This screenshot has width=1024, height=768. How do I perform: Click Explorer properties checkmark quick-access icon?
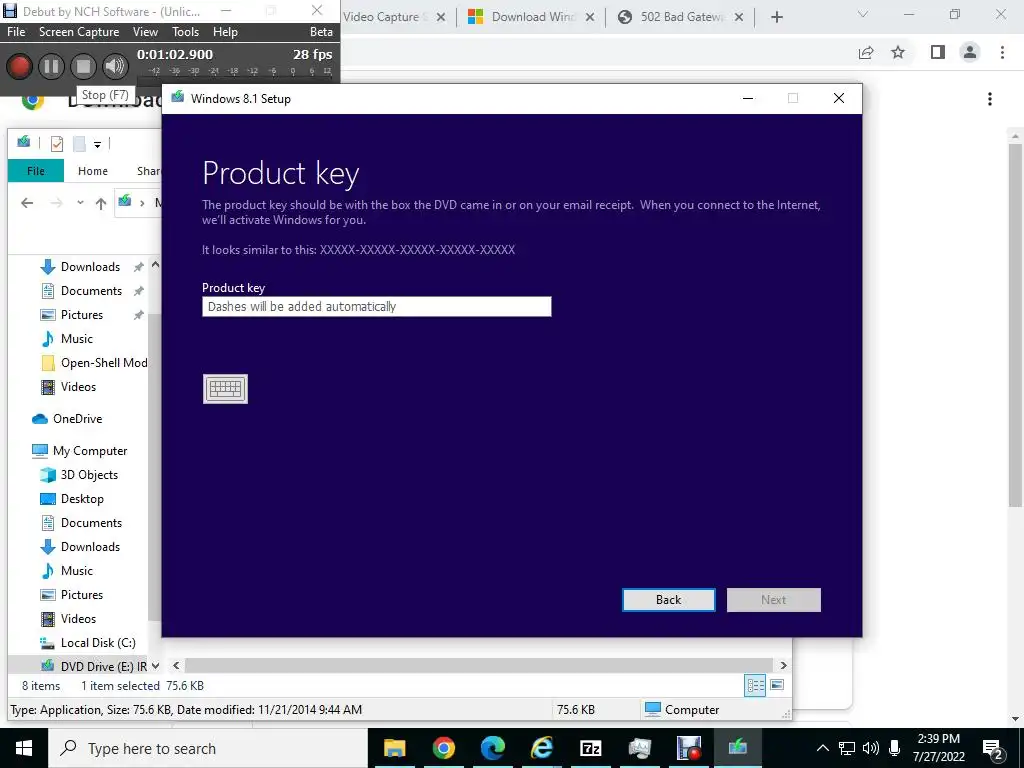coord(57,144)
